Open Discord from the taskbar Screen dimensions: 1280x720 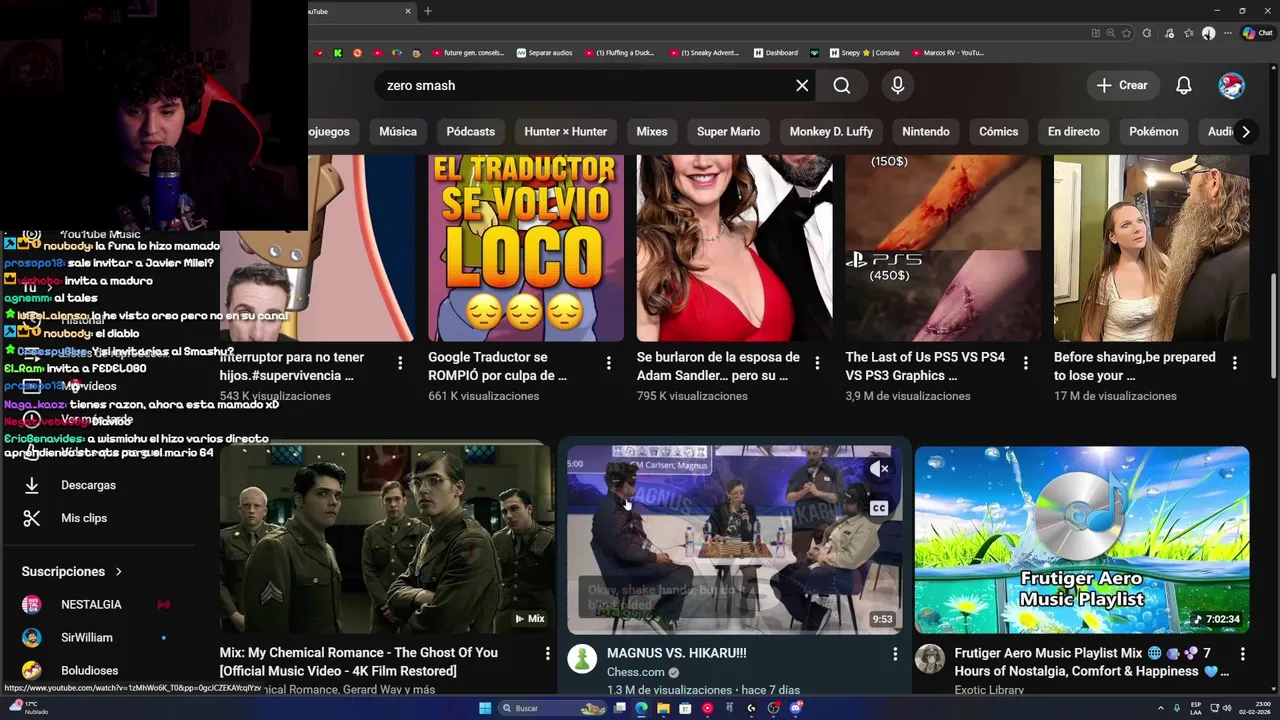pyautogui.click(x=796, y=708)
